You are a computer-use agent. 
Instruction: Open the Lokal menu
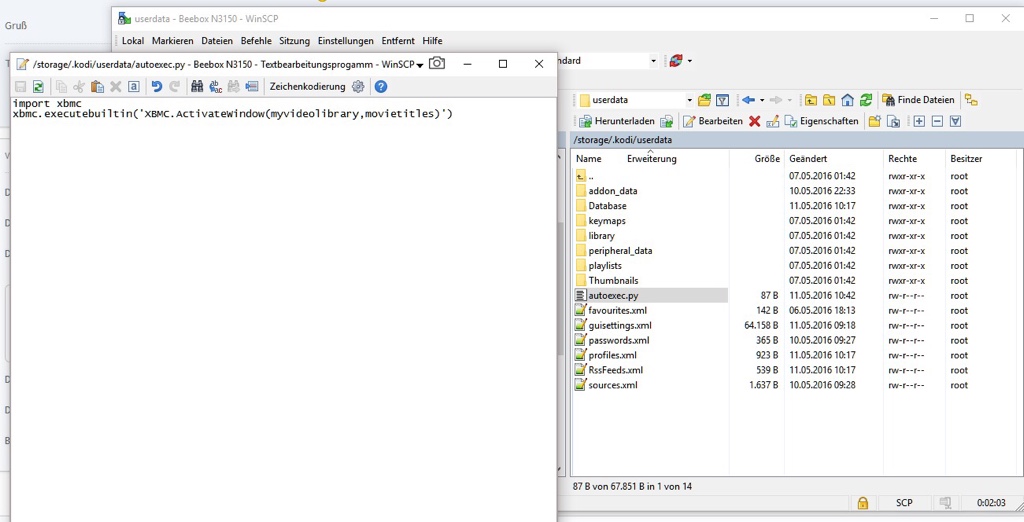coord(133,41)
